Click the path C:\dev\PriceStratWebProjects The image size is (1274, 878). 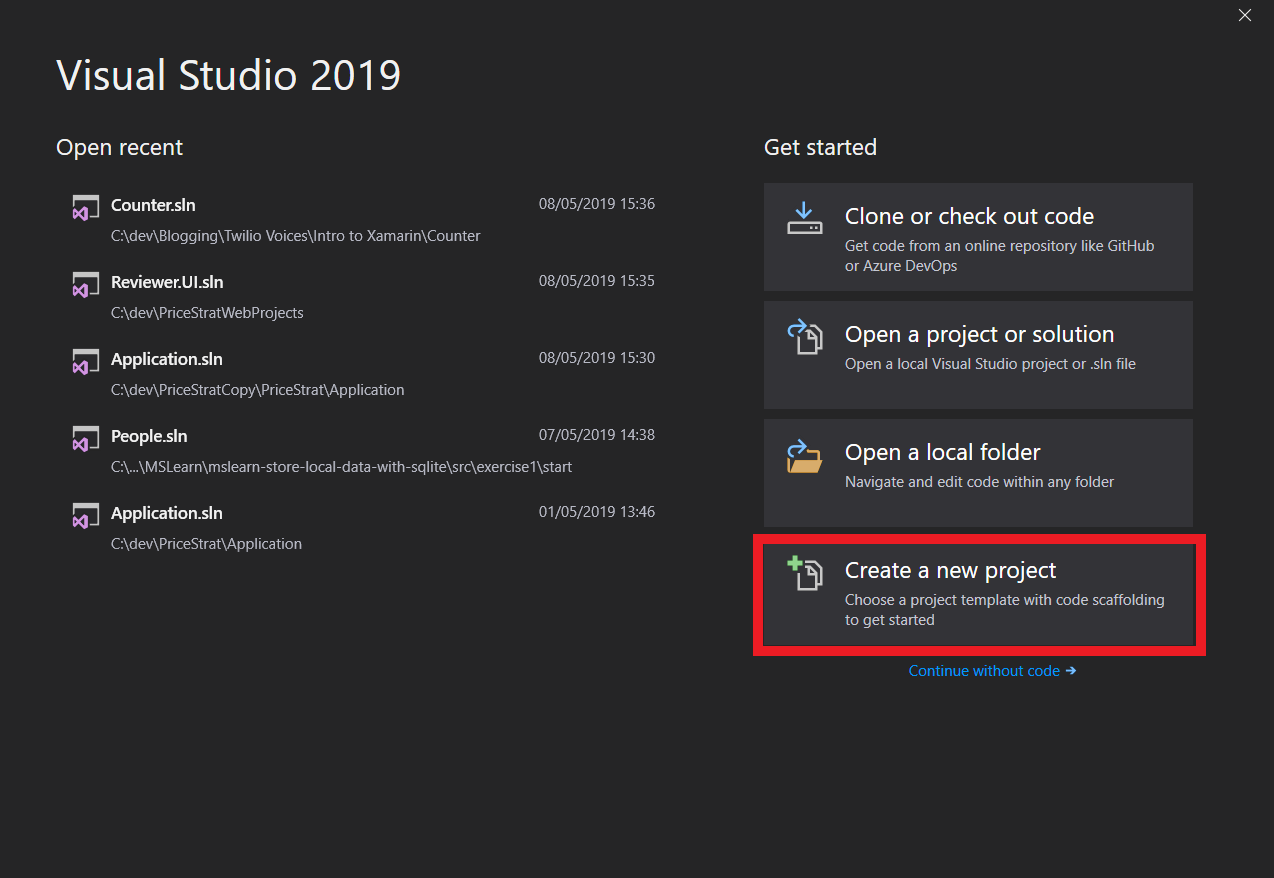pyautogui.click(x=207, y=313)
